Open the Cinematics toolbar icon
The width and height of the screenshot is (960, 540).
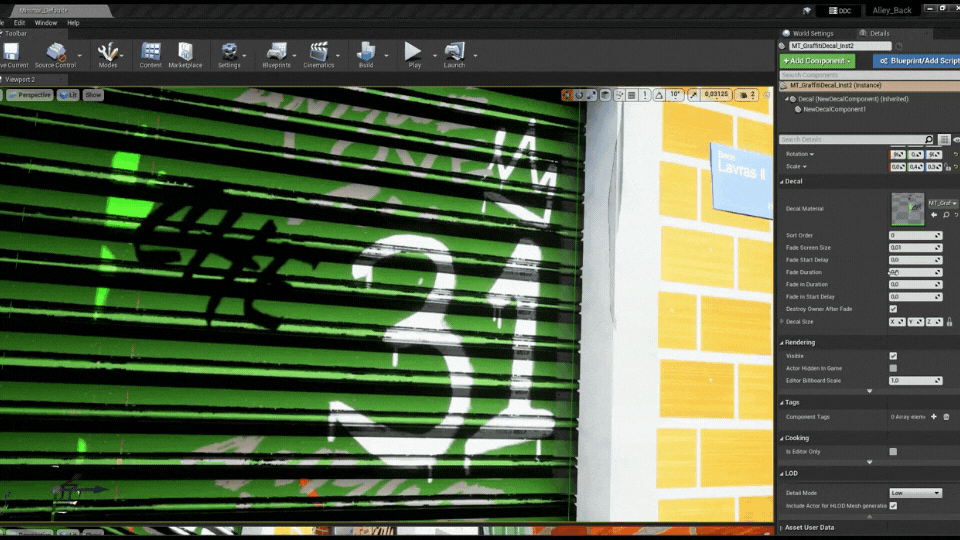(x=318, y=54)
